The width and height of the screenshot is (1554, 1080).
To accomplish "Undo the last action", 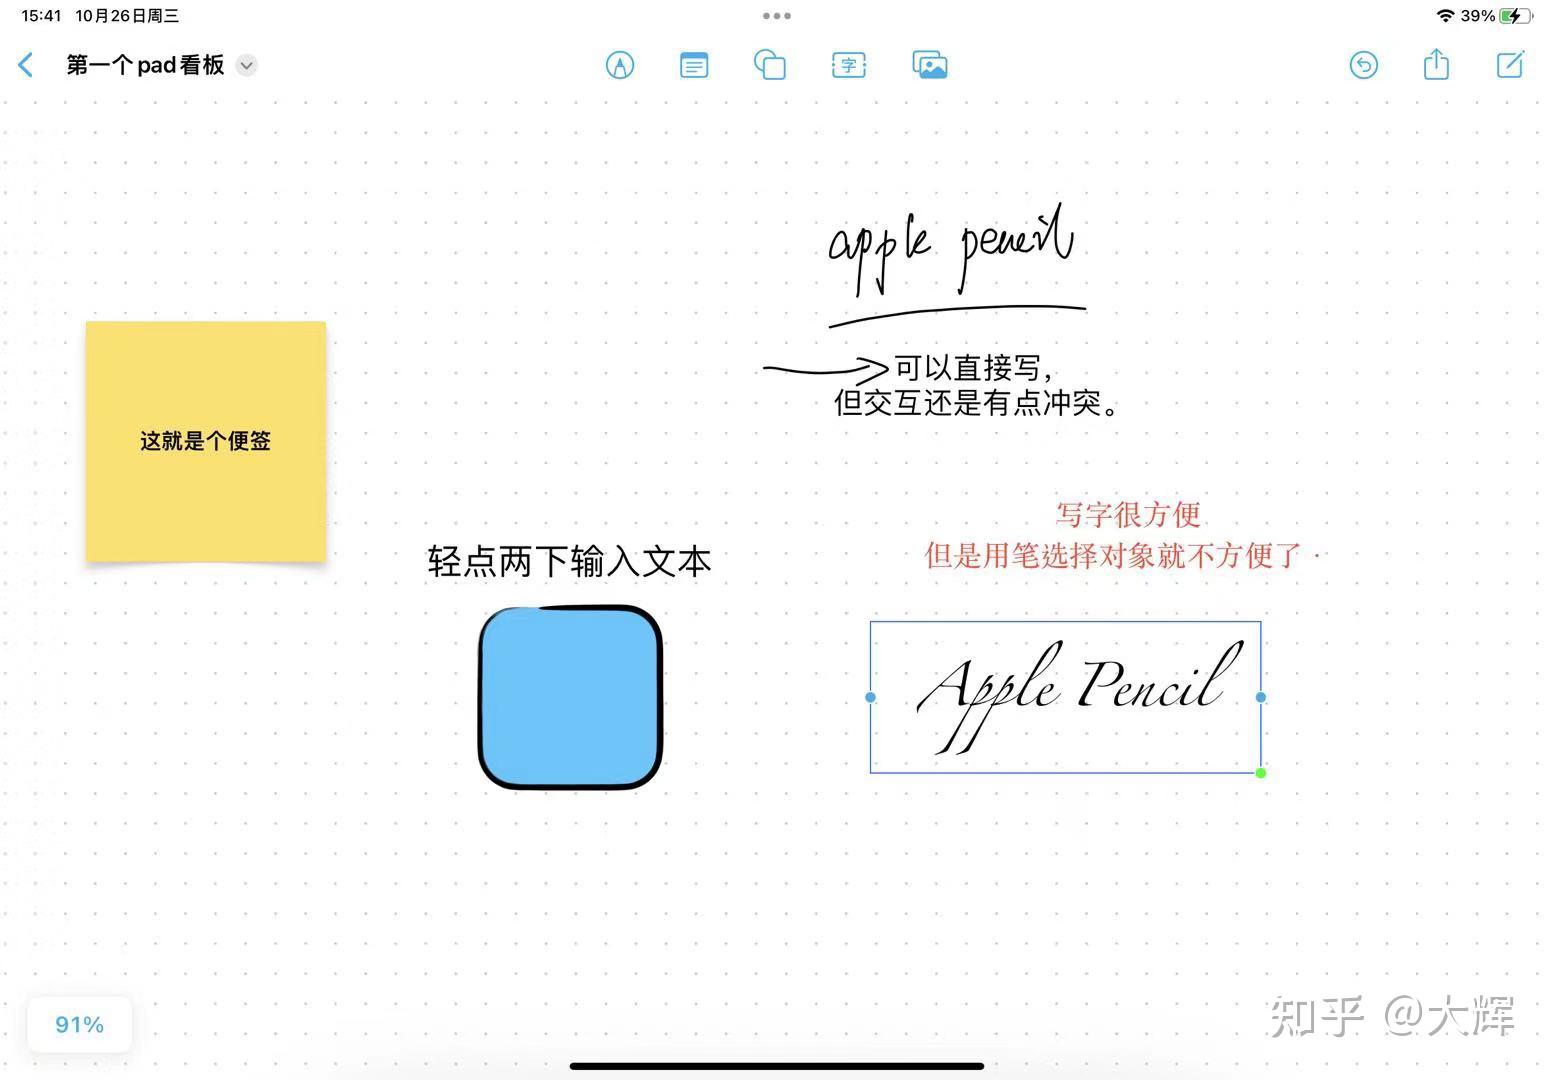I will point(1364,64).
